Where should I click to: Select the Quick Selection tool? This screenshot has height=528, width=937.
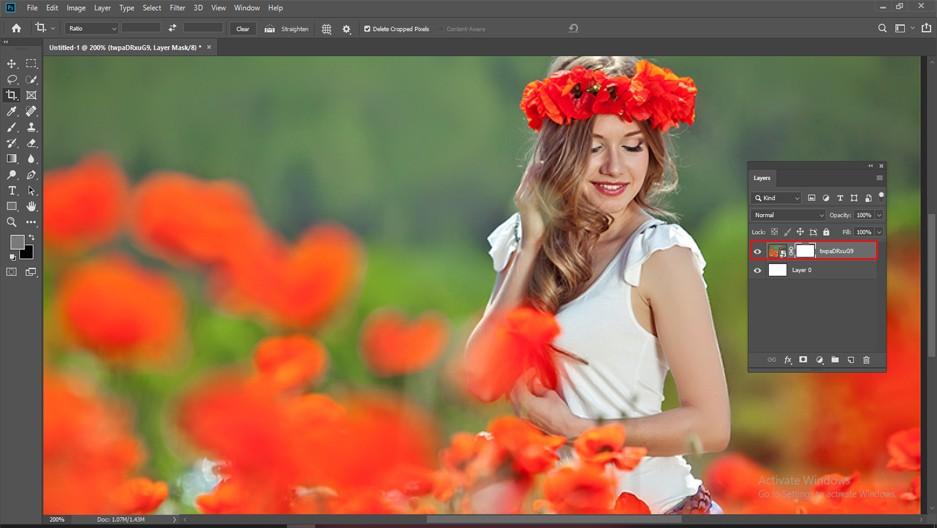click(31, 79)
